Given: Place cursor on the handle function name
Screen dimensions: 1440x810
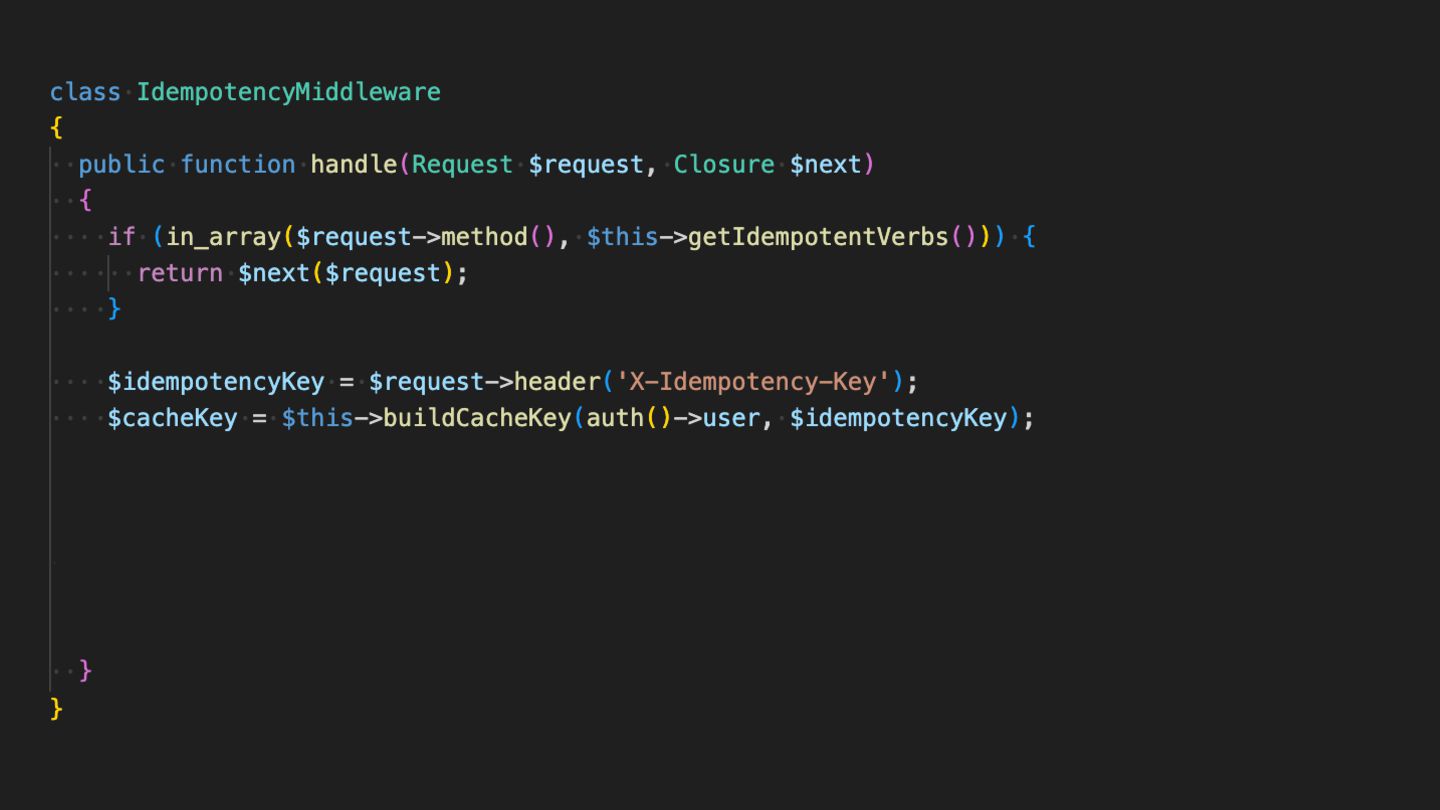Looking at the screenshot, I should click(x=354, y=164).
